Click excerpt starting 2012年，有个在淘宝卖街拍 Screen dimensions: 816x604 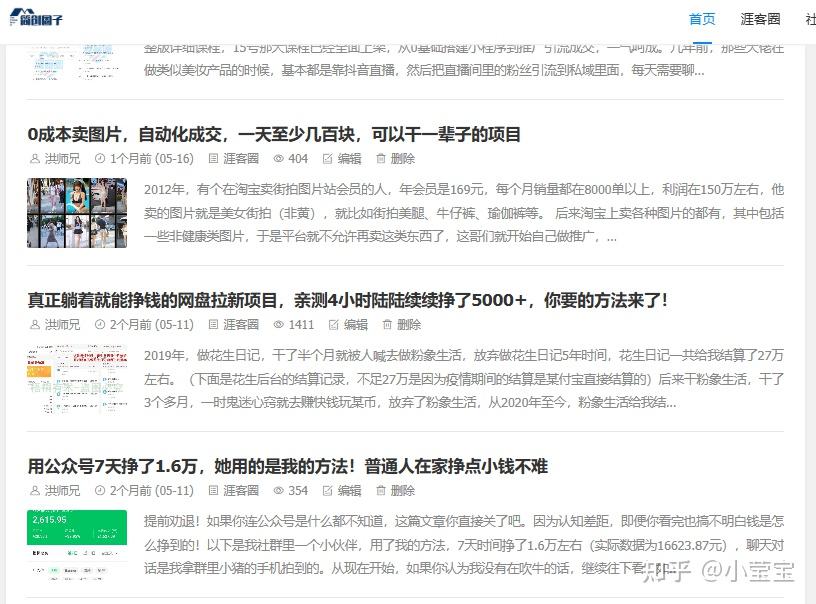pos(464,213)
